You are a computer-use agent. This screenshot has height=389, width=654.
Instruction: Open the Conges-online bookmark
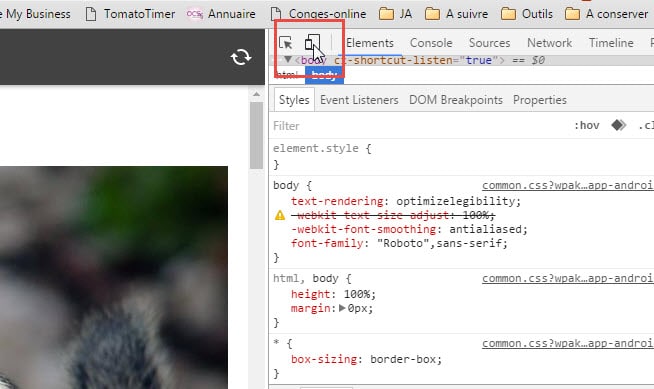click(x=318, y=14)
